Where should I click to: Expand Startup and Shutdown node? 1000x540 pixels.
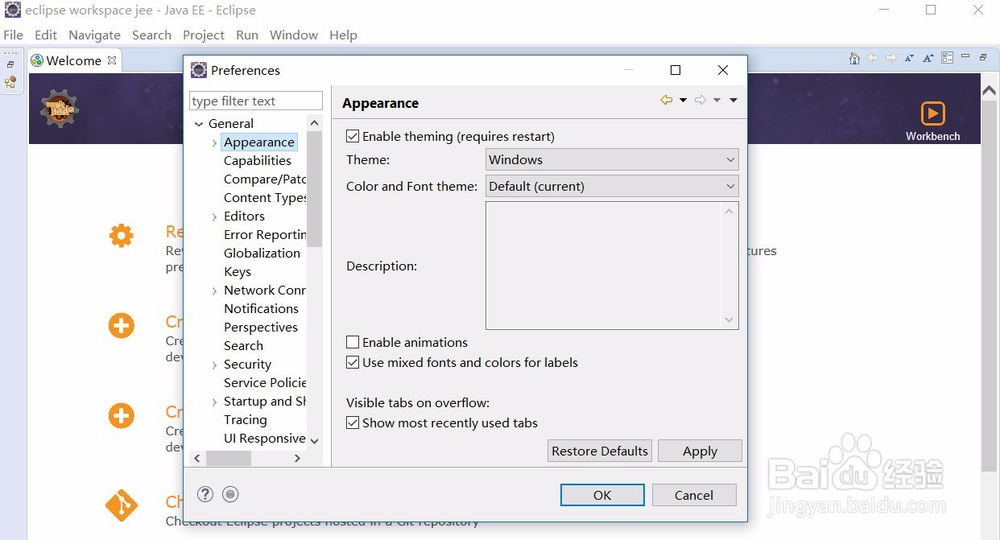[x=214, y=402]
